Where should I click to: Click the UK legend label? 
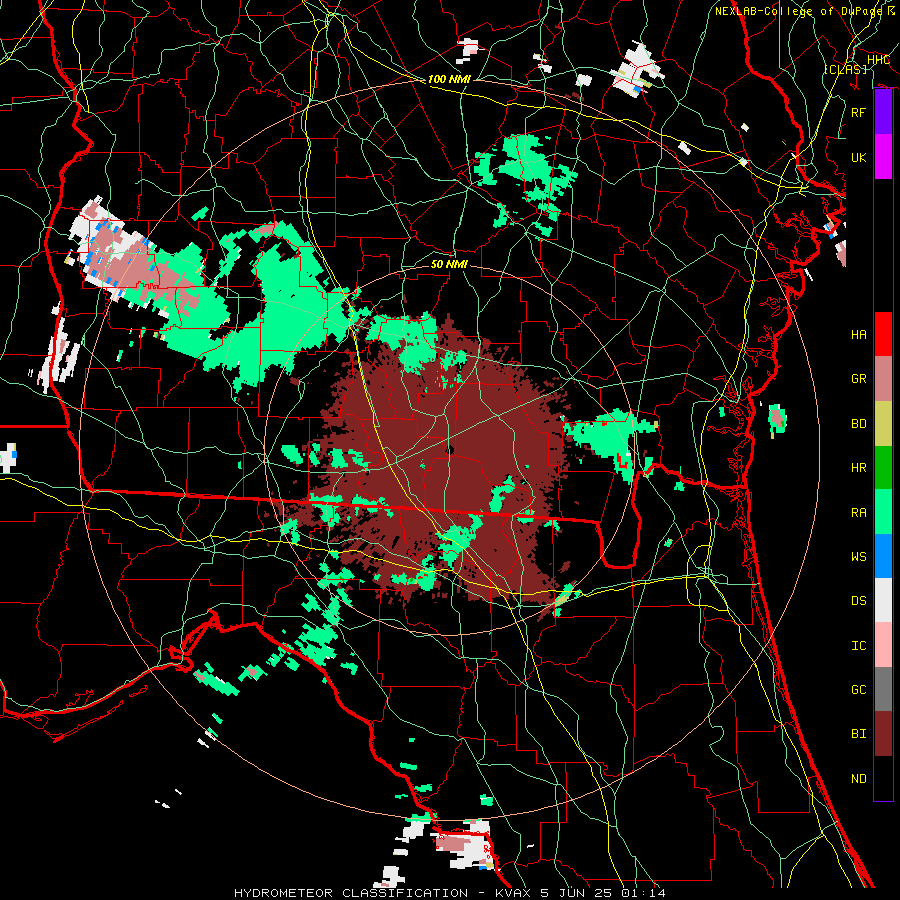[x=859, y=157]
